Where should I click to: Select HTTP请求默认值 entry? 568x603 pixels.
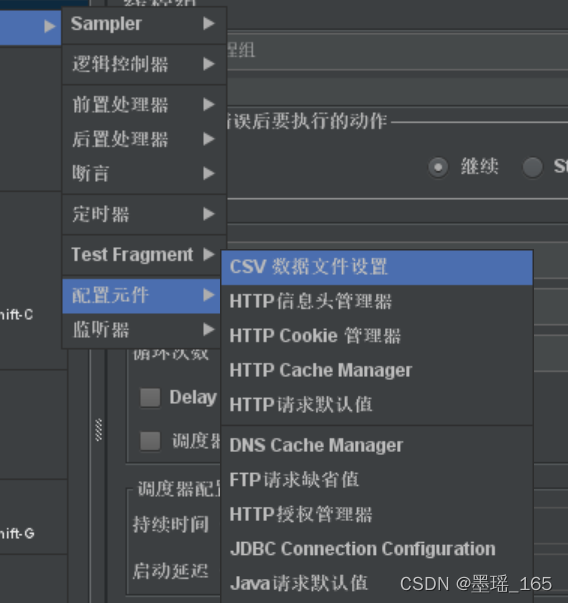tap(377, 405)
